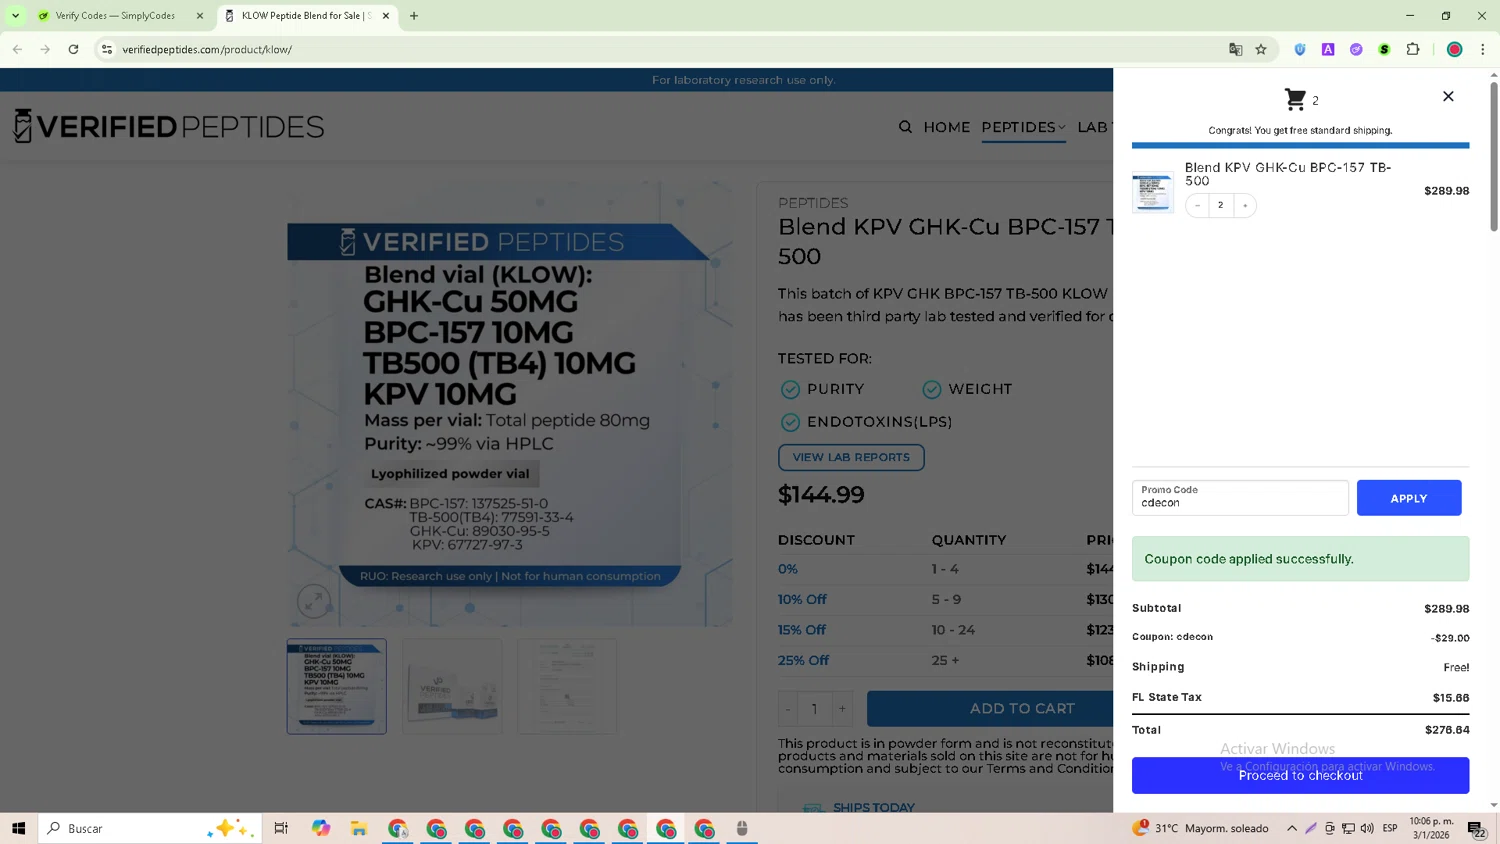
Task: Go back in the browser
Action: pyautogui.click(x=17, y=49)
